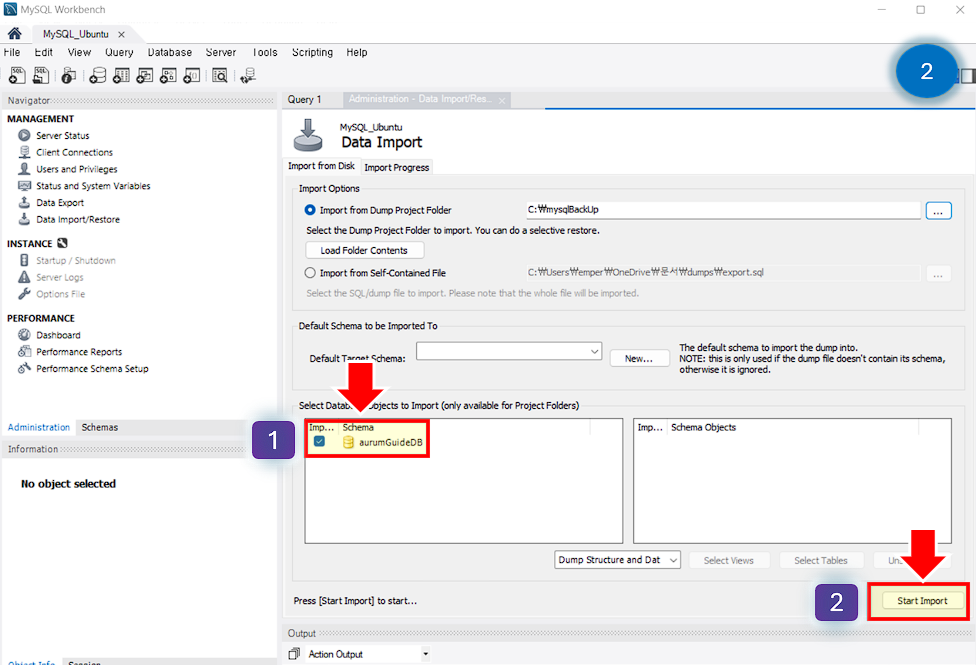The width and height of the screenshot is (976, 665).
Task: Click the dump project folder path field
Action: pyautogui.click(x=723, y=210)
